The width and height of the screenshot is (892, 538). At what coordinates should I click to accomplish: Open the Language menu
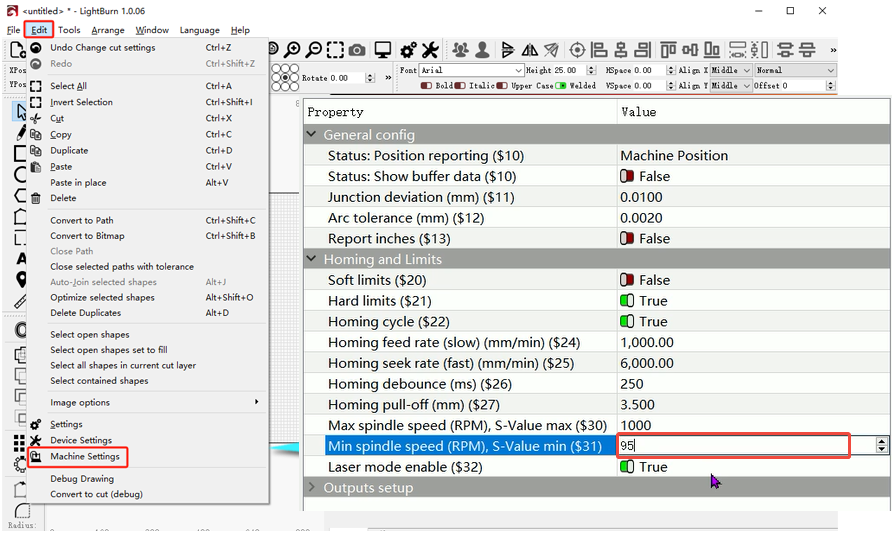pos(199,30)
